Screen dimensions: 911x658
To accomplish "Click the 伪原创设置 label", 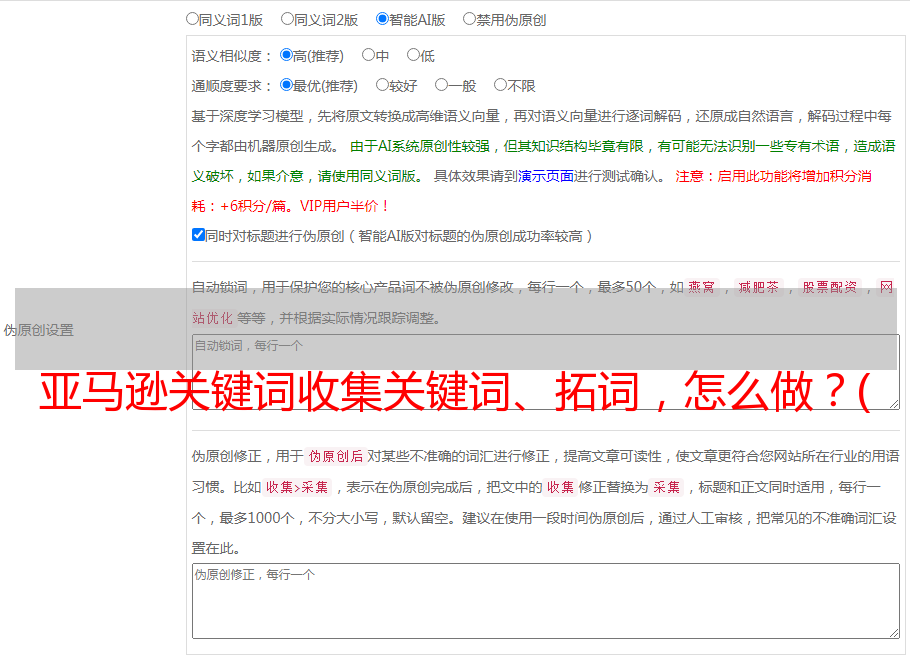I will coord(38,330).
